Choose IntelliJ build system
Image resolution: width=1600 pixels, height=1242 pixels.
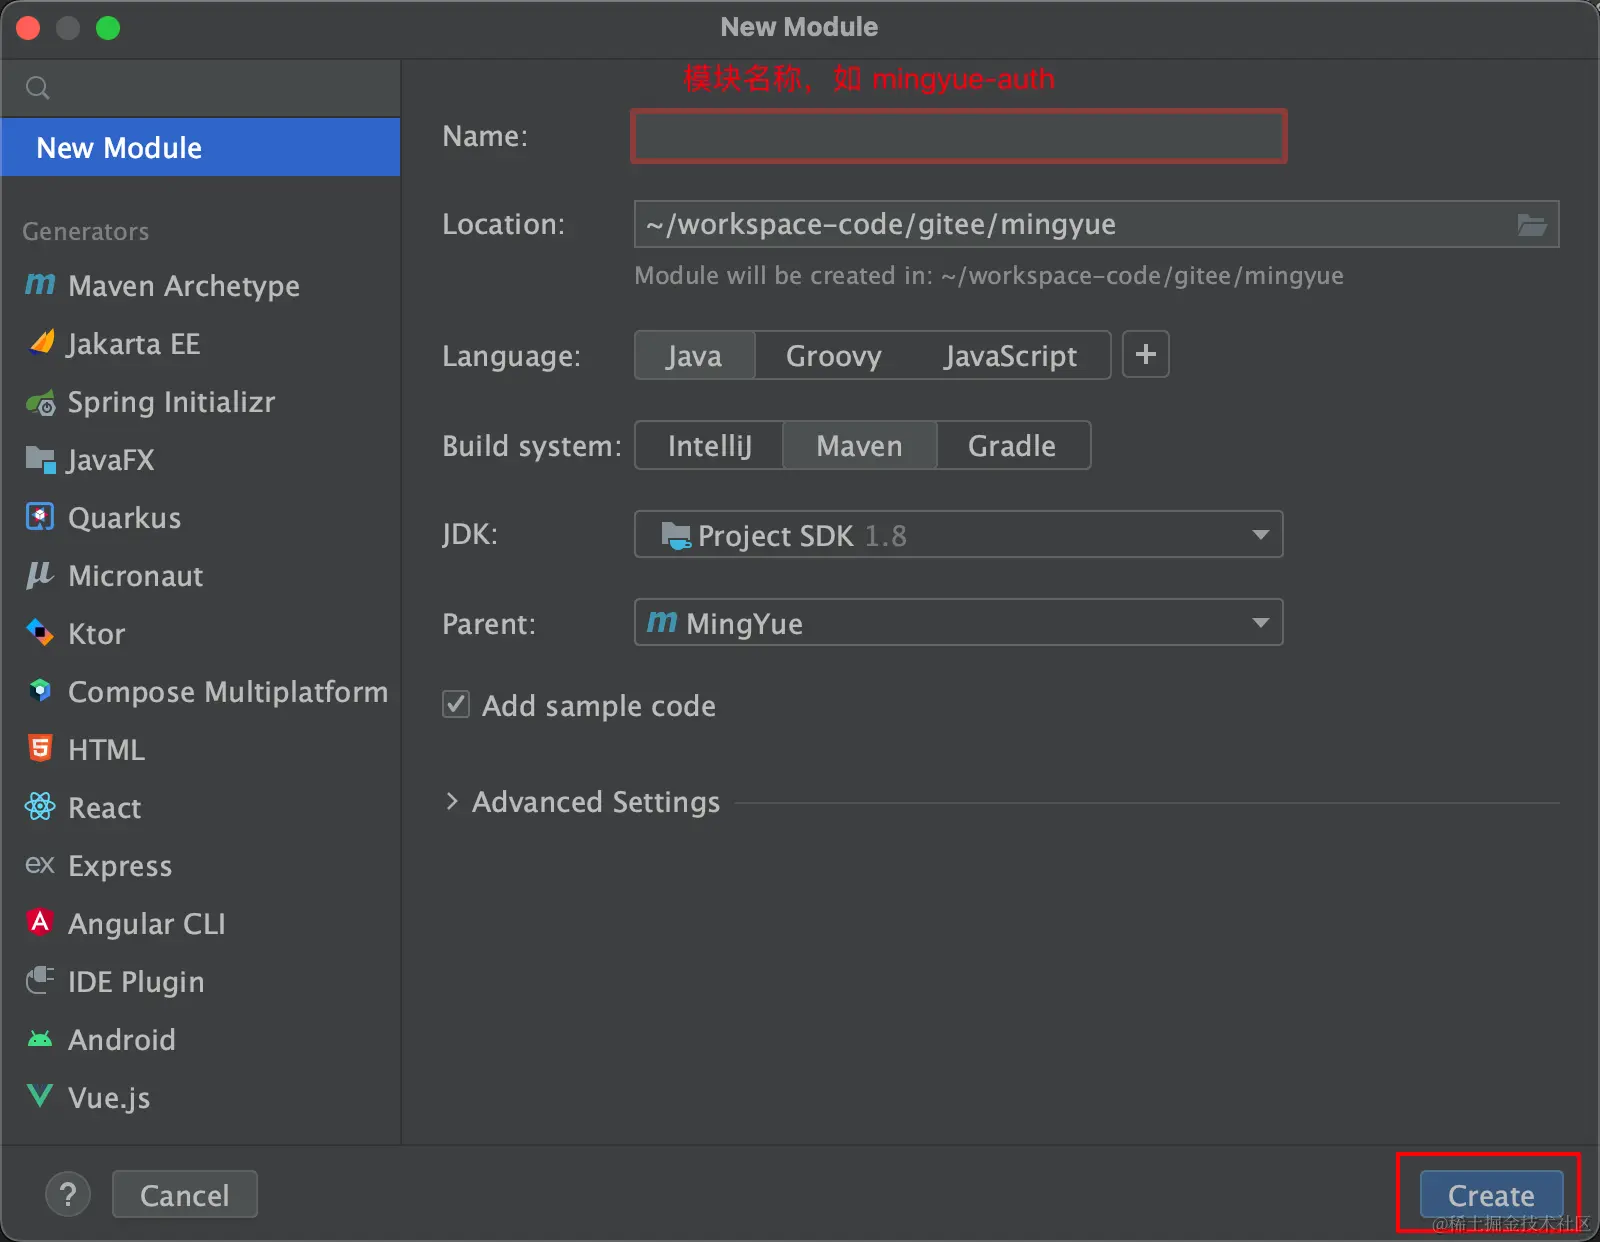[x=709, y=445]
